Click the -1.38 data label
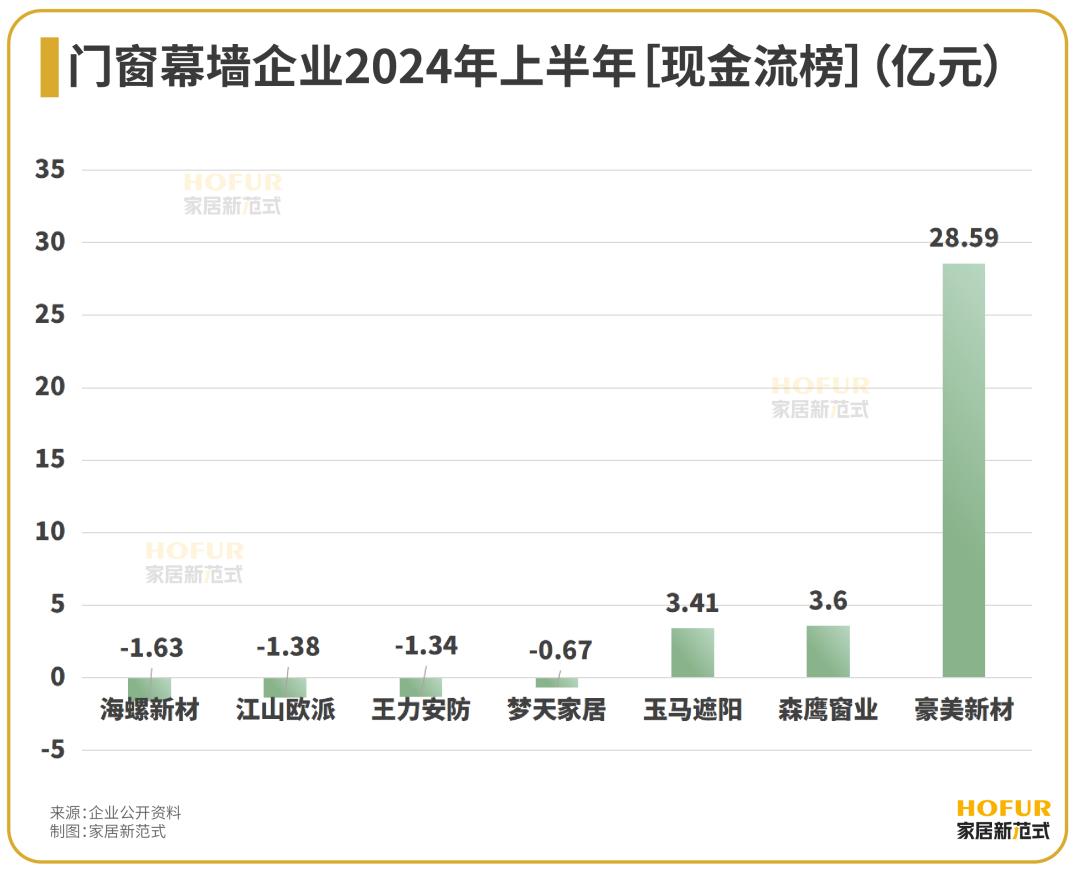The width and height of the screenshot is (1080, 872). click(x=288, y=647)
